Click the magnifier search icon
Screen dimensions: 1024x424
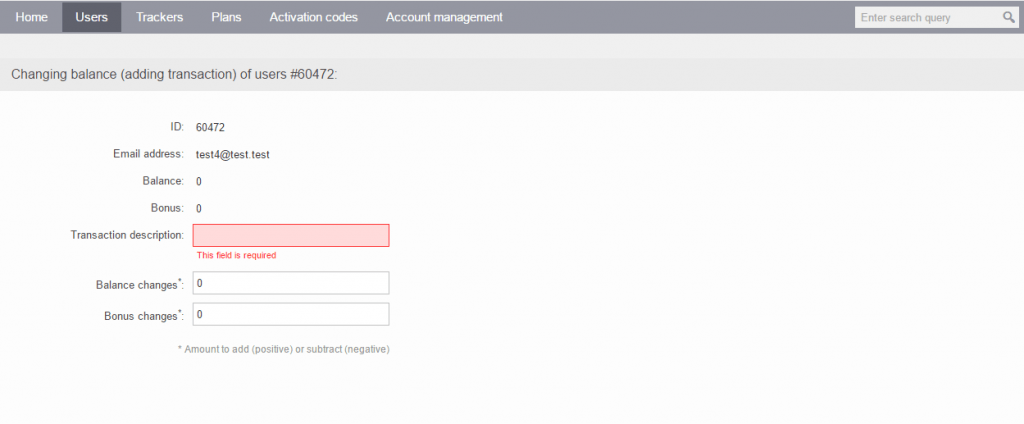coord(1009,18)
